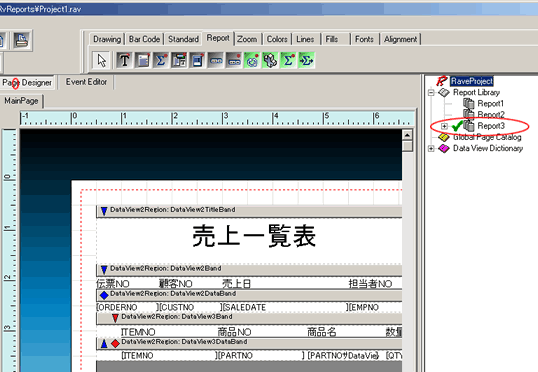
Task: Select the [SALEDATE data field
Action: click(244, 307)
